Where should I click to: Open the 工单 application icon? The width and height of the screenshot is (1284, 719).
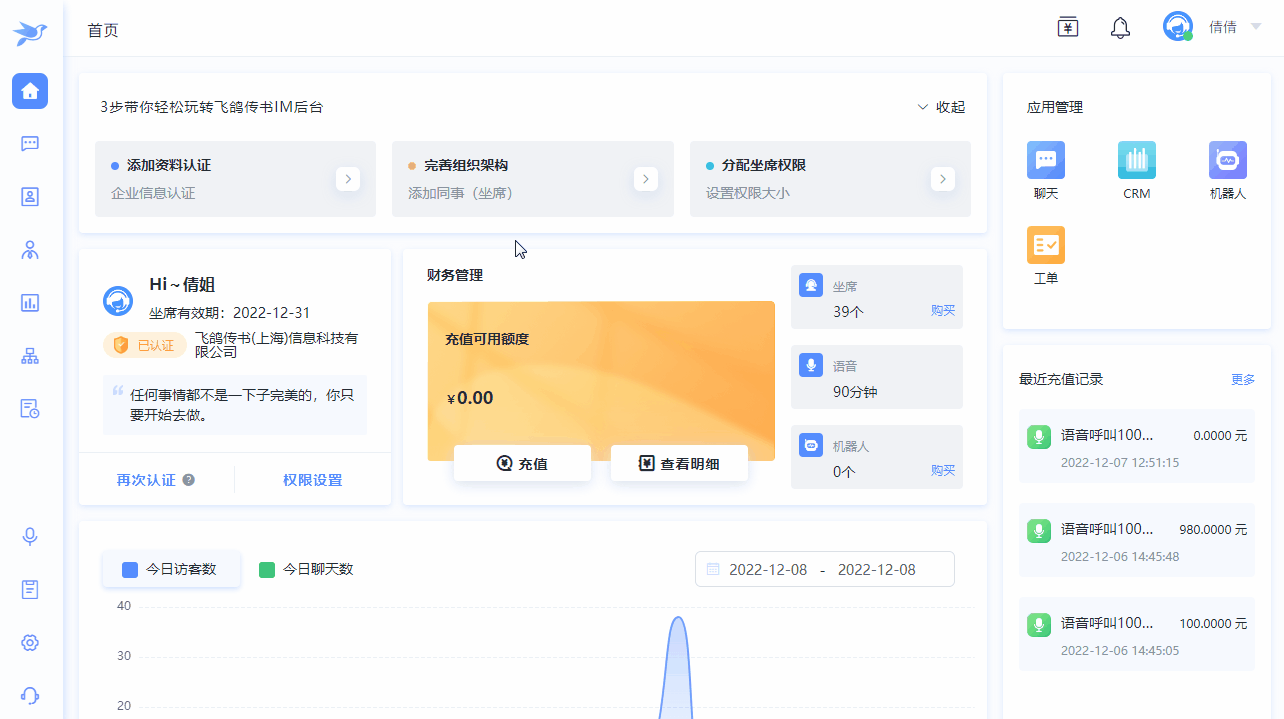[1045, 246]
